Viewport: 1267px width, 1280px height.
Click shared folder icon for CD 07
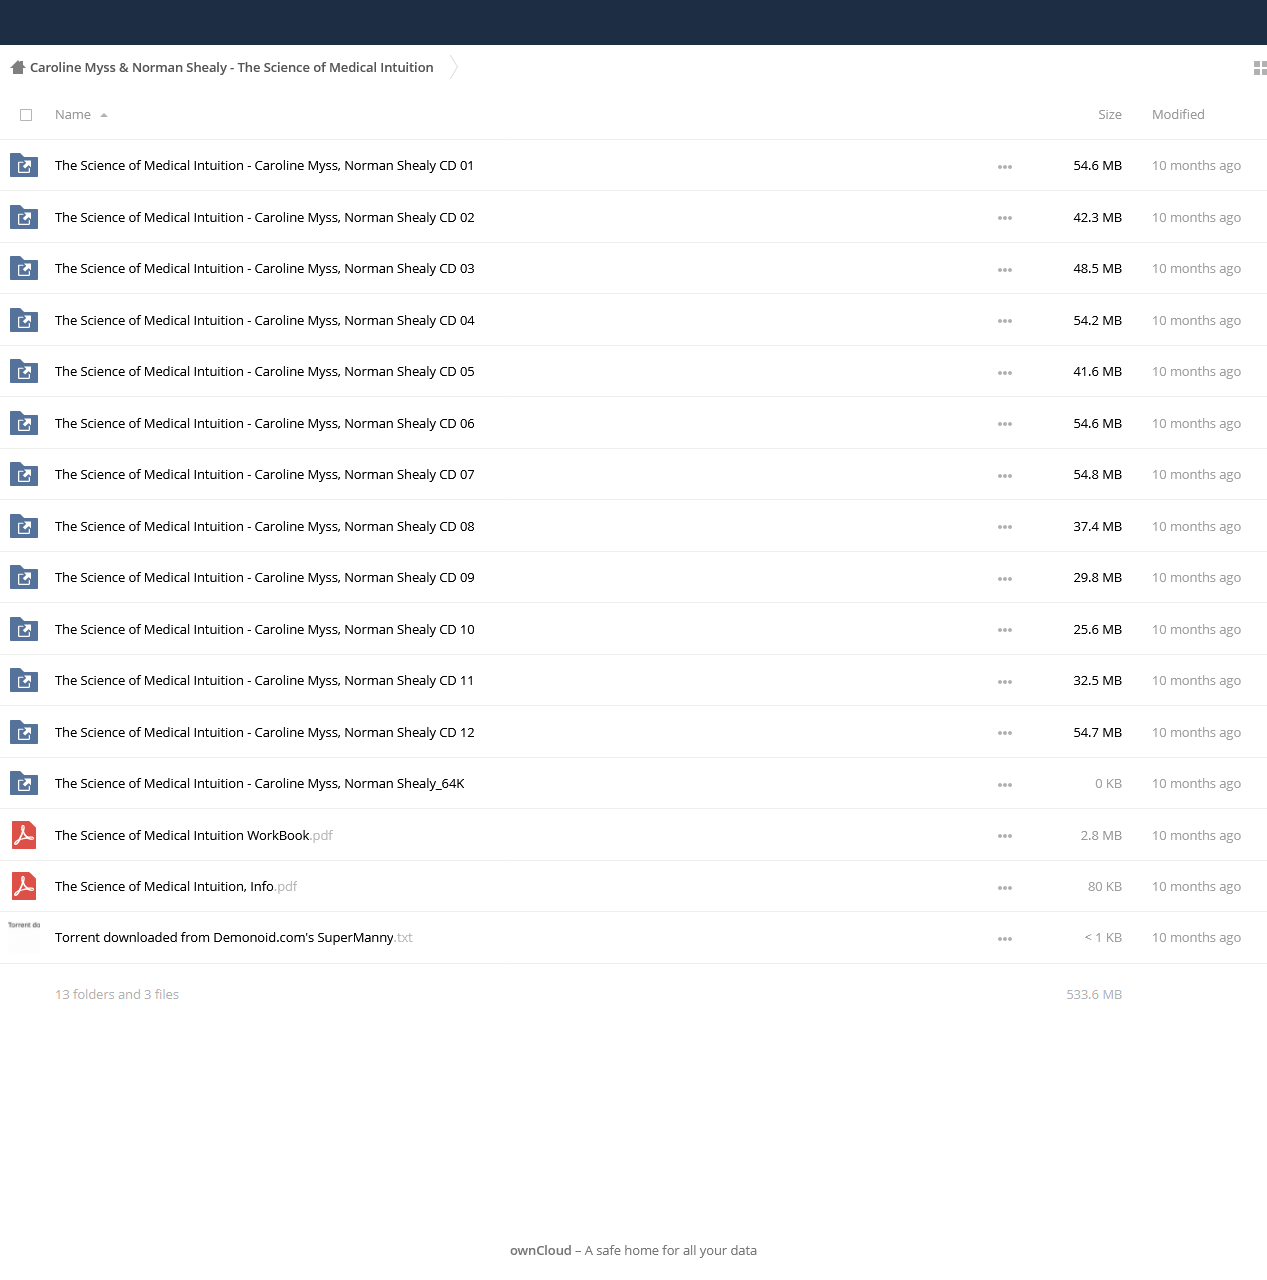pos(24,475)
